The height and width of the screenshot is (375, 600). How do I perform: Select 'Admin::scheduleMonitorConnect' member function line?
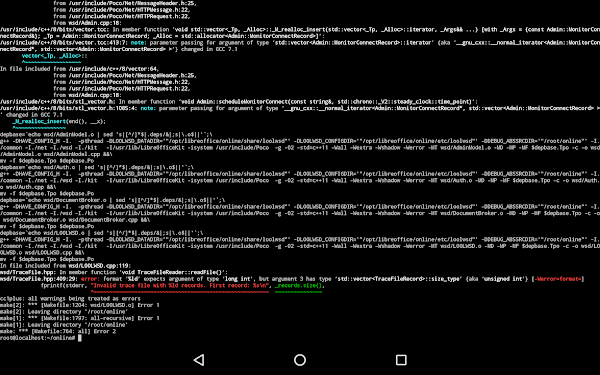tap(239, 102)
